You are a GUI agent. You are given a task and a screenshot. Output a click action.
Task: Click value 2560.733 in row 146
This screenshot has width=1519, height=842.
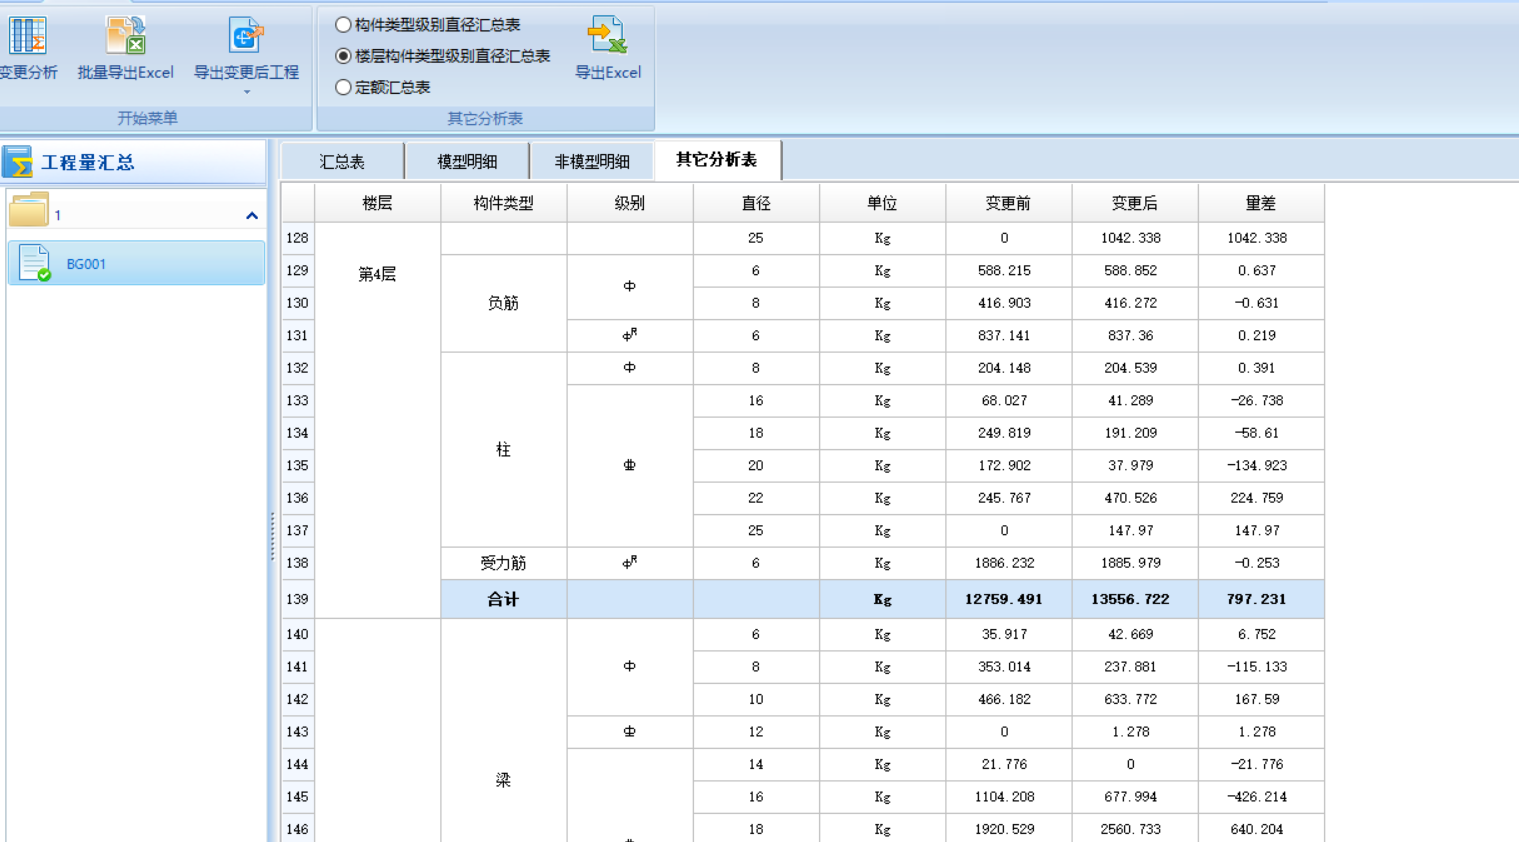point(1130,829)
